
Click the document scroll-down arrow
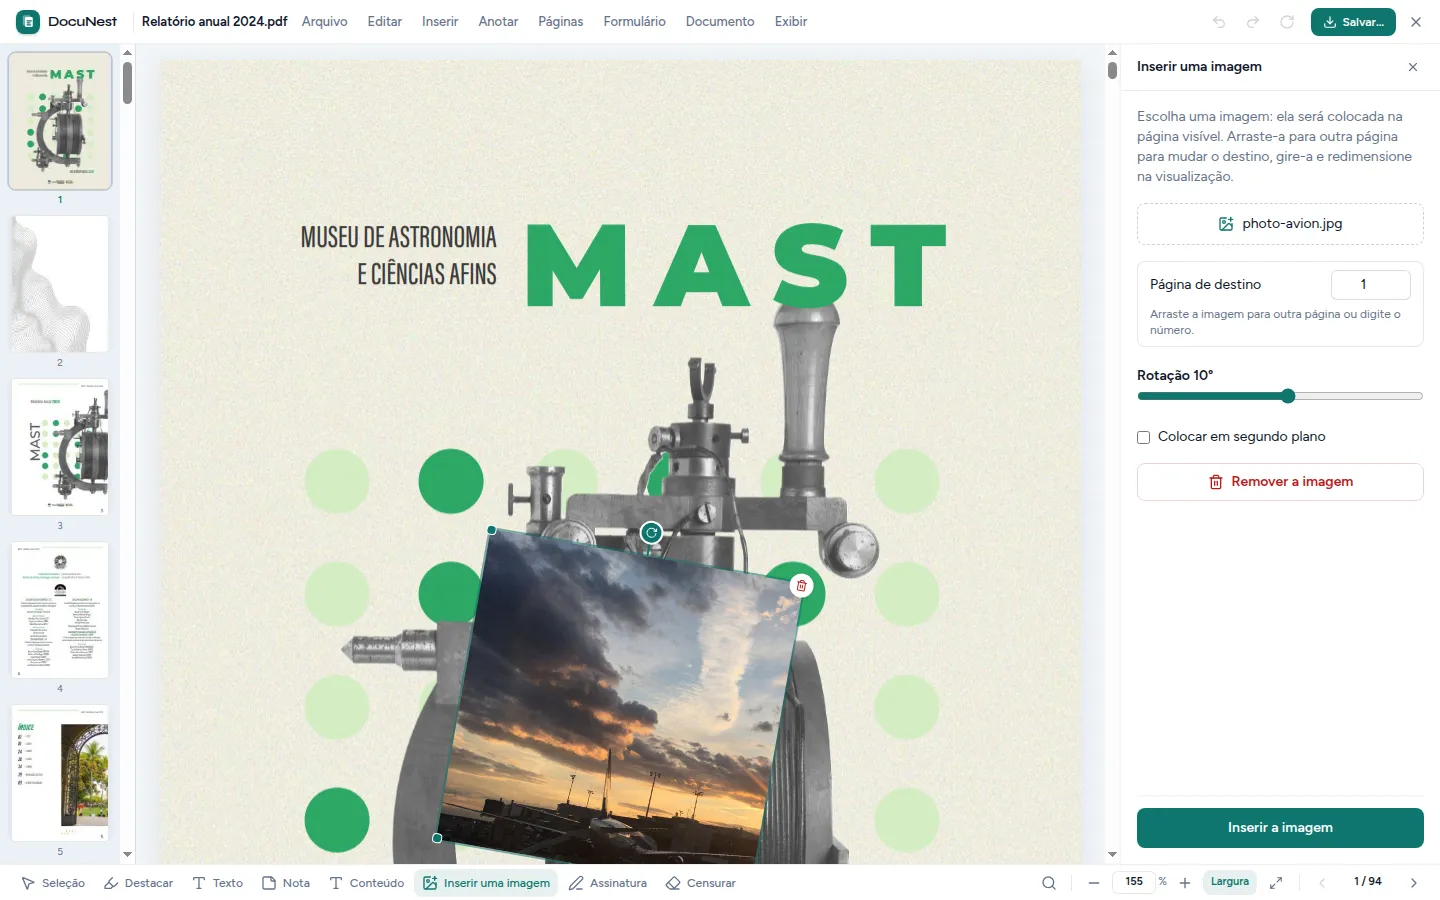point(1112,855)
